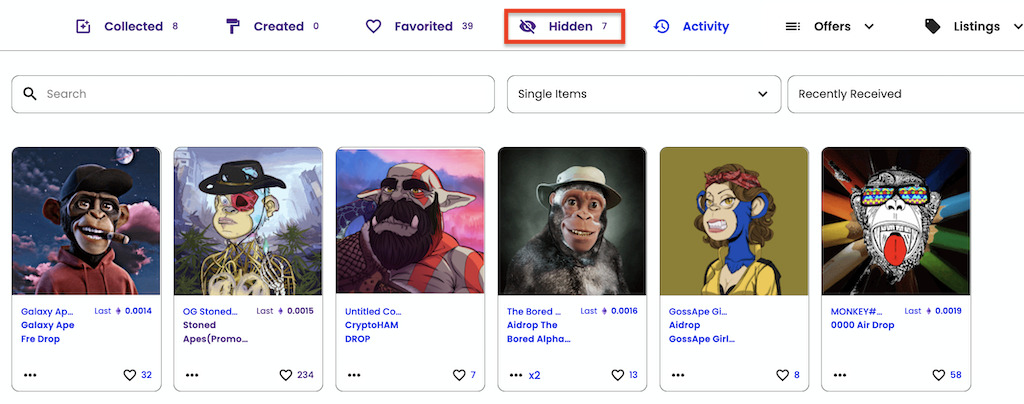Open three-dot menu on GossApe Girl card
1024x404 pixels.
678,375
